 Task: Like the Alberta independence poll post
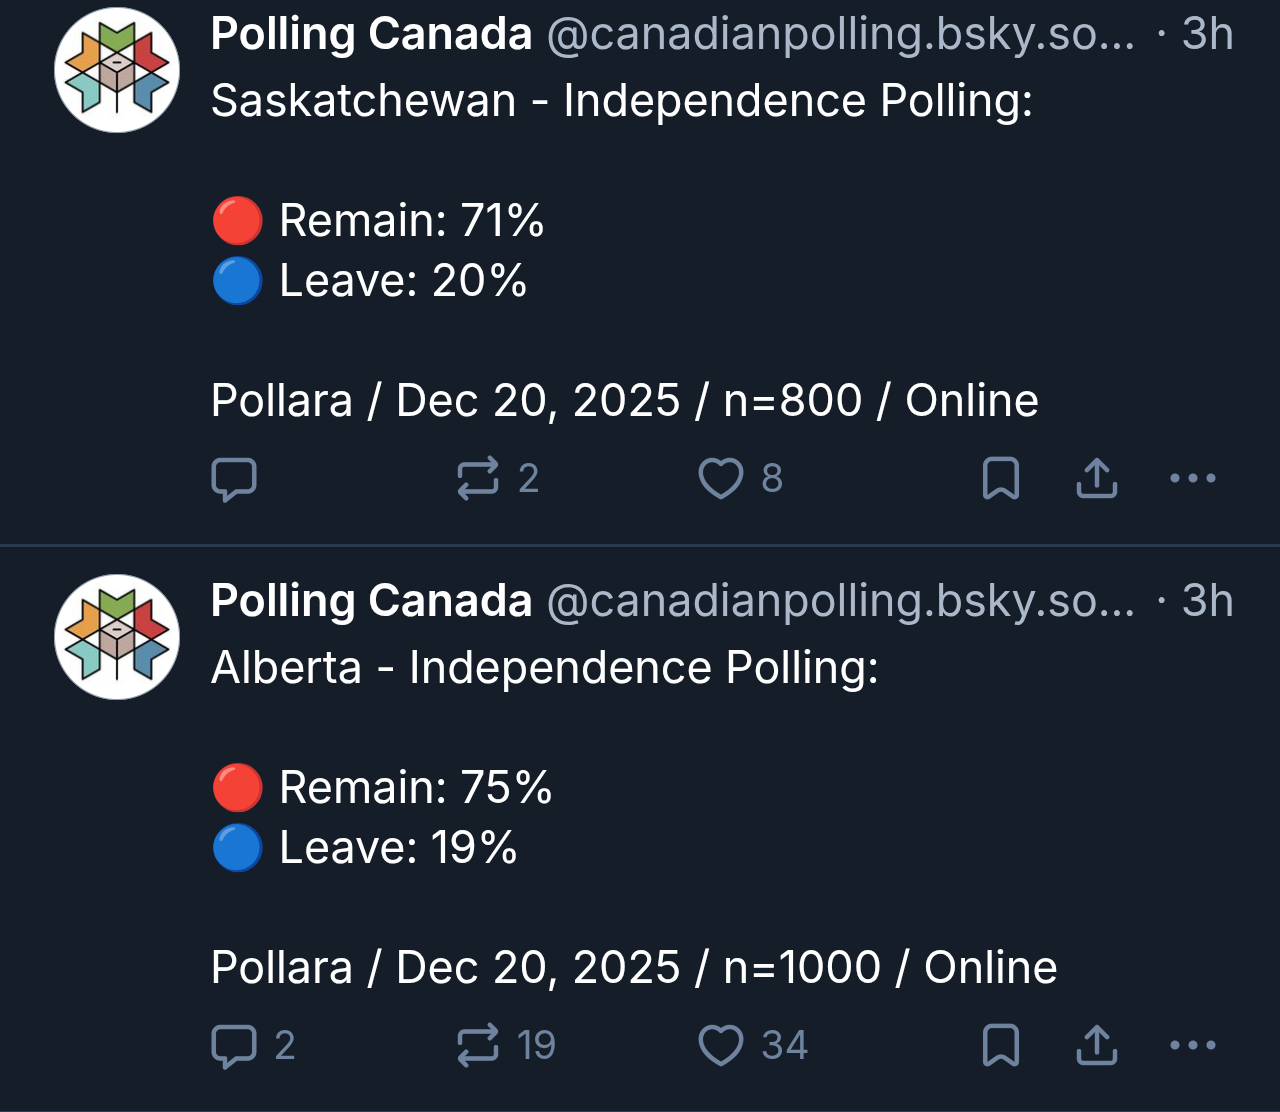(x=720, y=1046)
